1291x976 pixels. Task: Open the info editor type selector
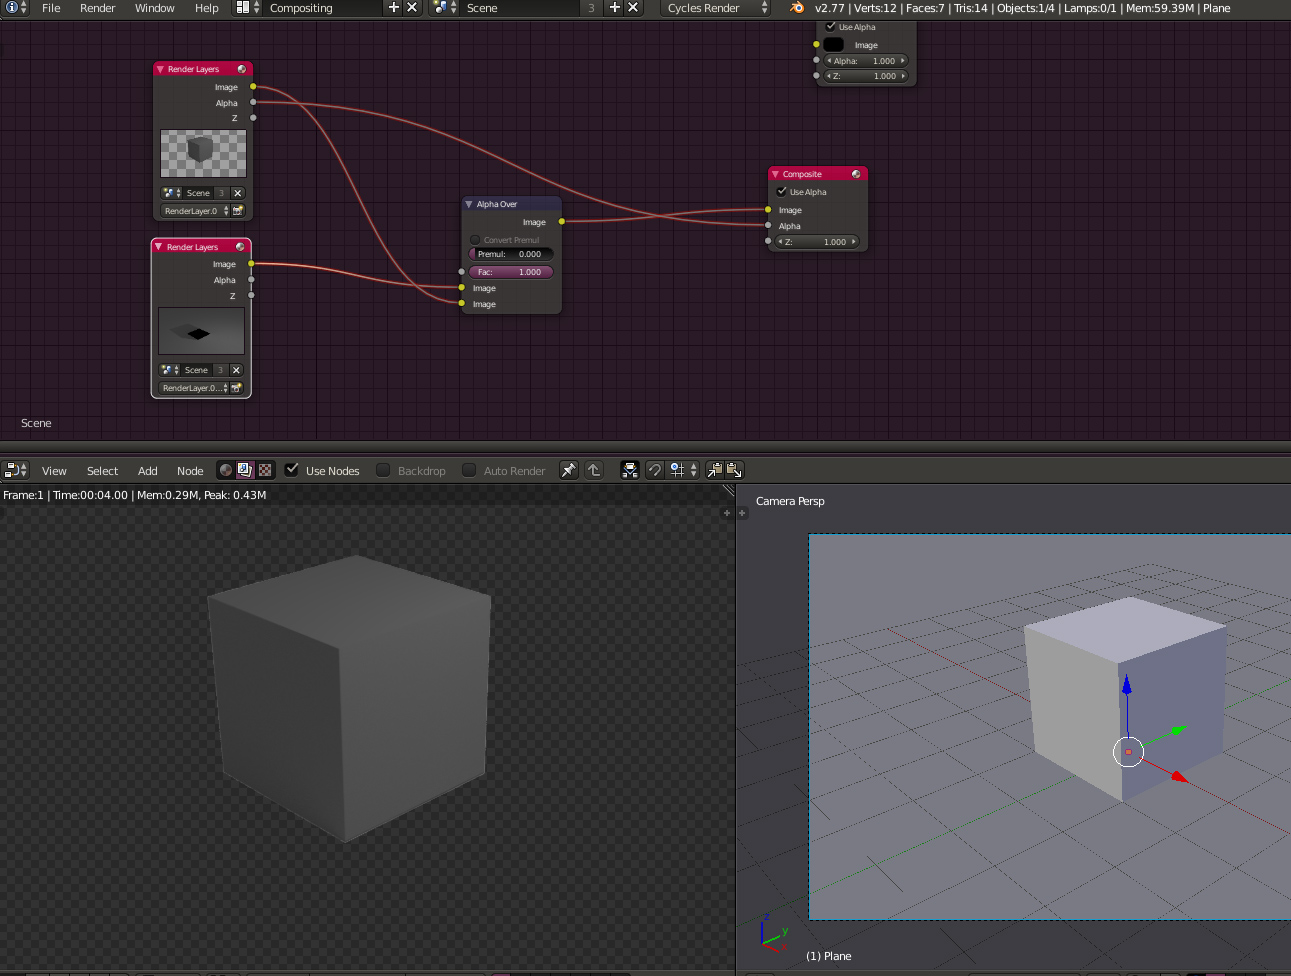click(16, 7)
